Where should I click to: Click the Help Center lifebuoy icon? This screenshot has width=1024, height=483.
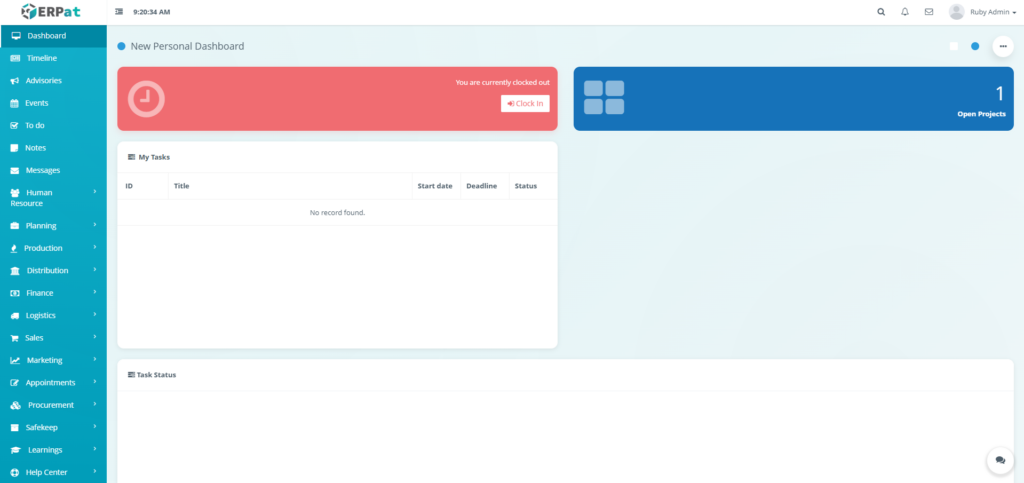pos(15,473)
